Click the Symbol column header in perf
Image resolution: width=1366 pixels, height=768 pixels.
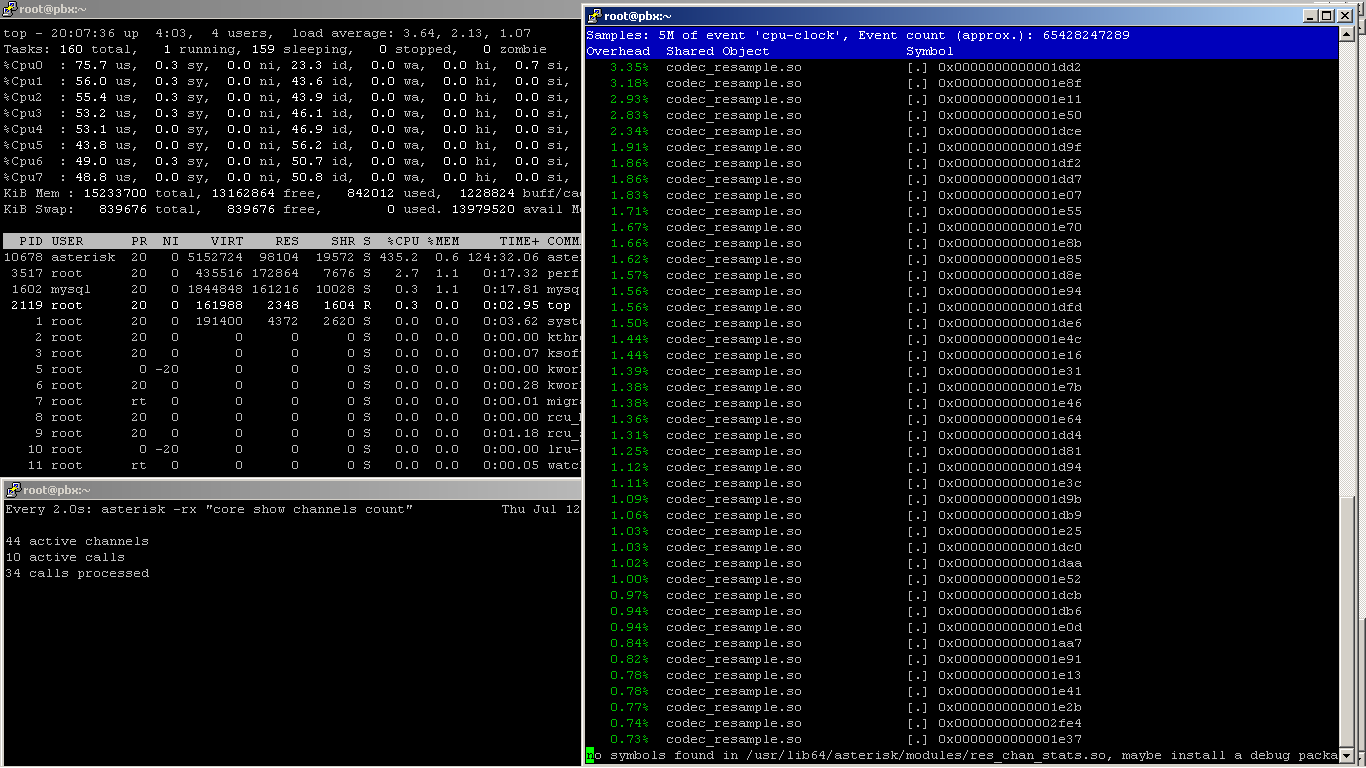point(929,51)
